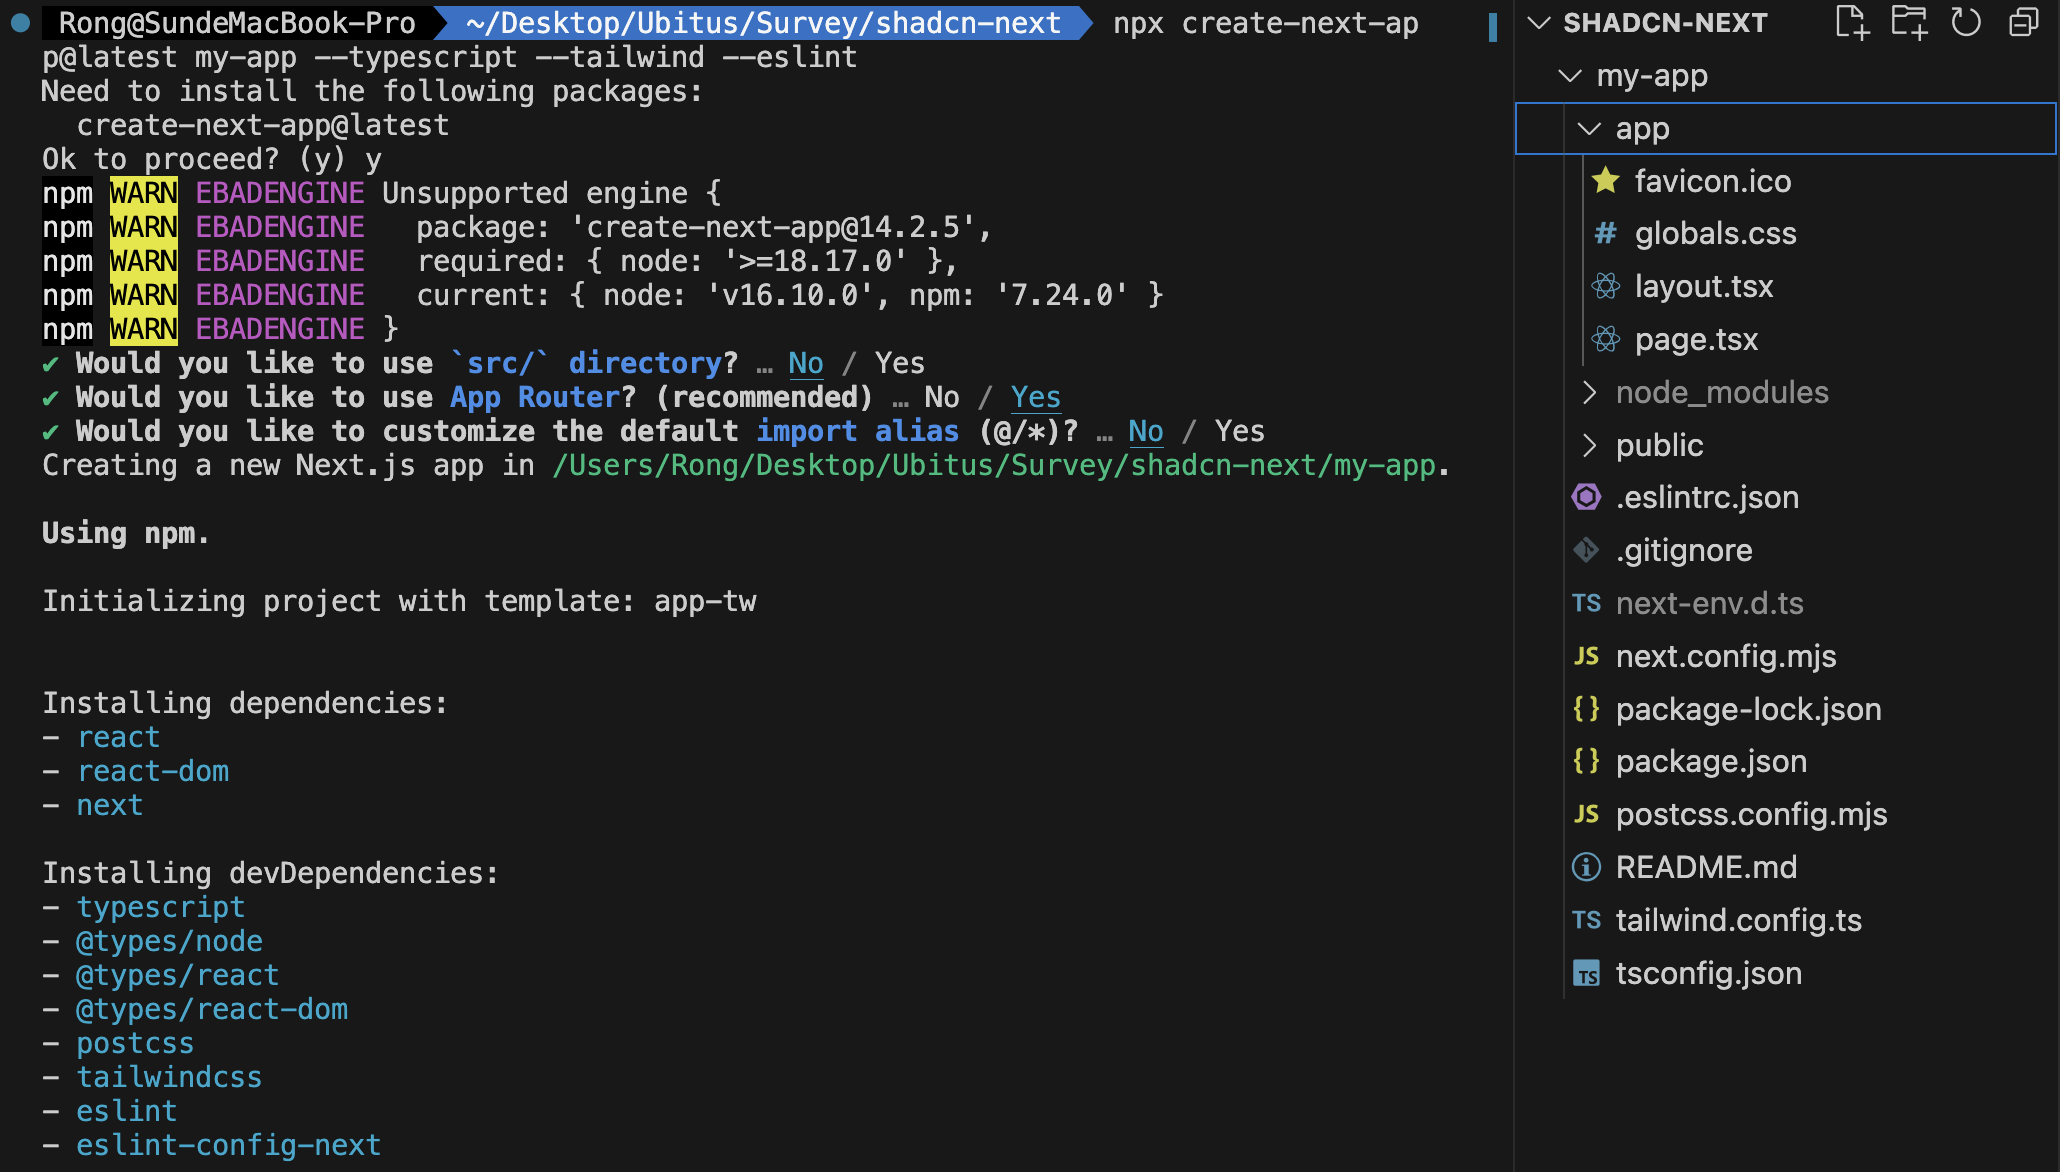Click the New File icon in explorer header
This screenshot has width=2060, height=1172.
click(1852, 22)
